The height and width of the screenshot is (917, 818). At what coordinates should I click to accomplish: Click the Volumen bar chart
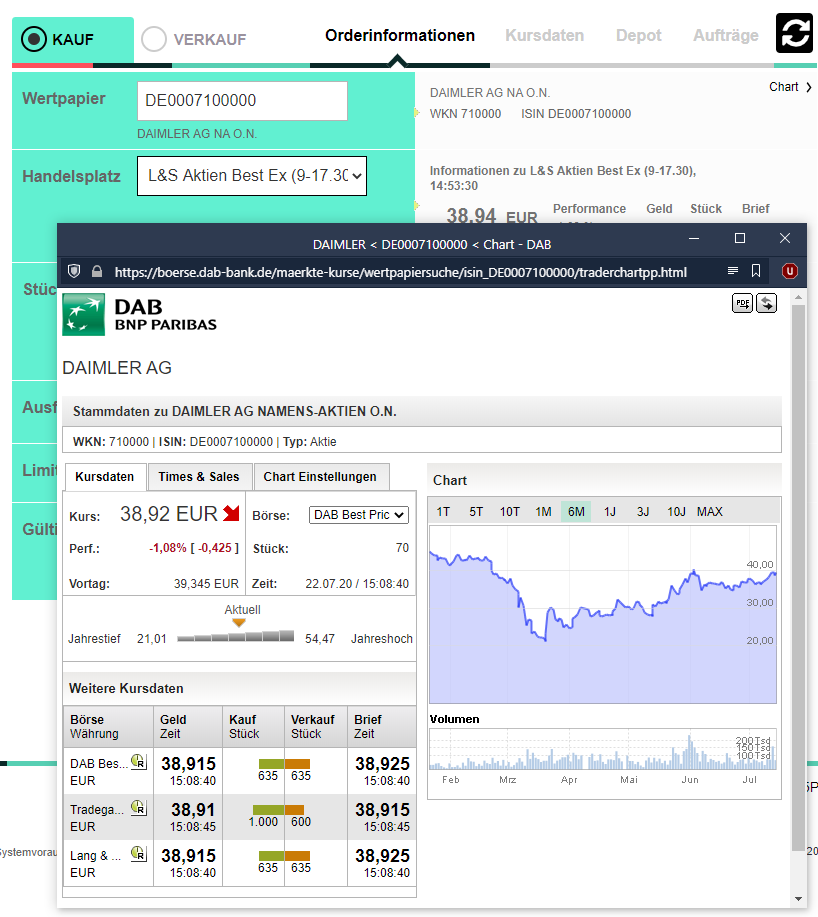[603, 749]
